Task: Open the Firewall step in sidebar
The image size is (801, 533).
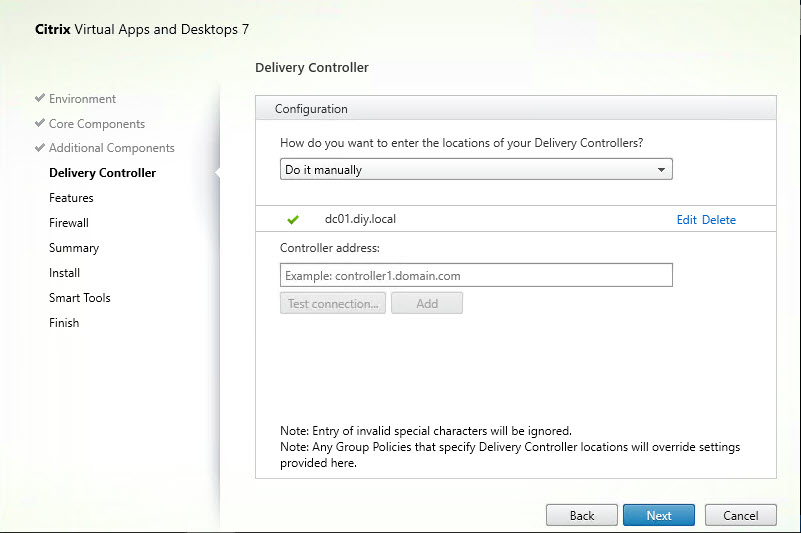Action: [x=69, y=223]
